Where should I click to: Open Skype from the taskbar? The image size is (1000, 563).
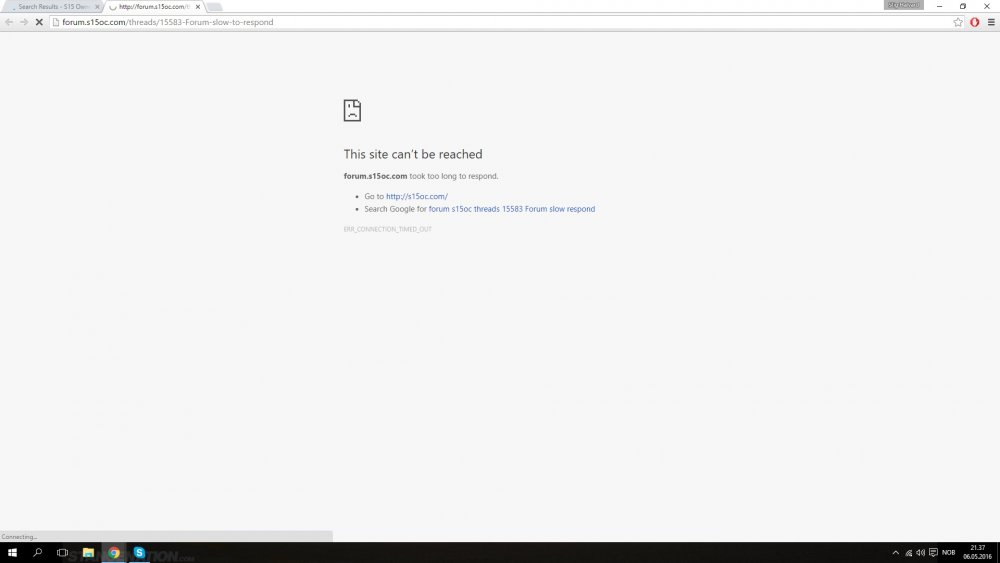tap(139, 553)
